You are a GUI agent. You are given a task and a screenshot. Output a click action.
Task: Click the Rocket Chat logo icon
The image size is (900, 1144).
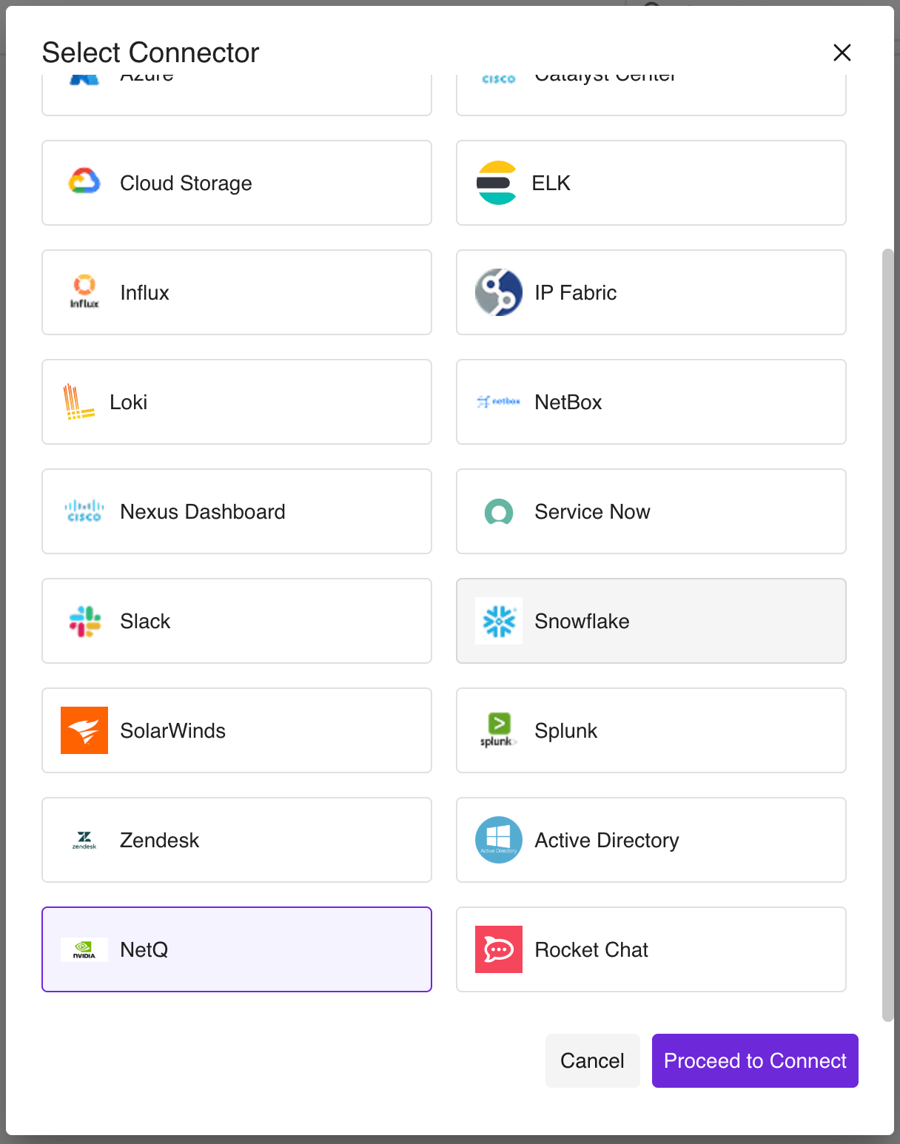[498, 949]
